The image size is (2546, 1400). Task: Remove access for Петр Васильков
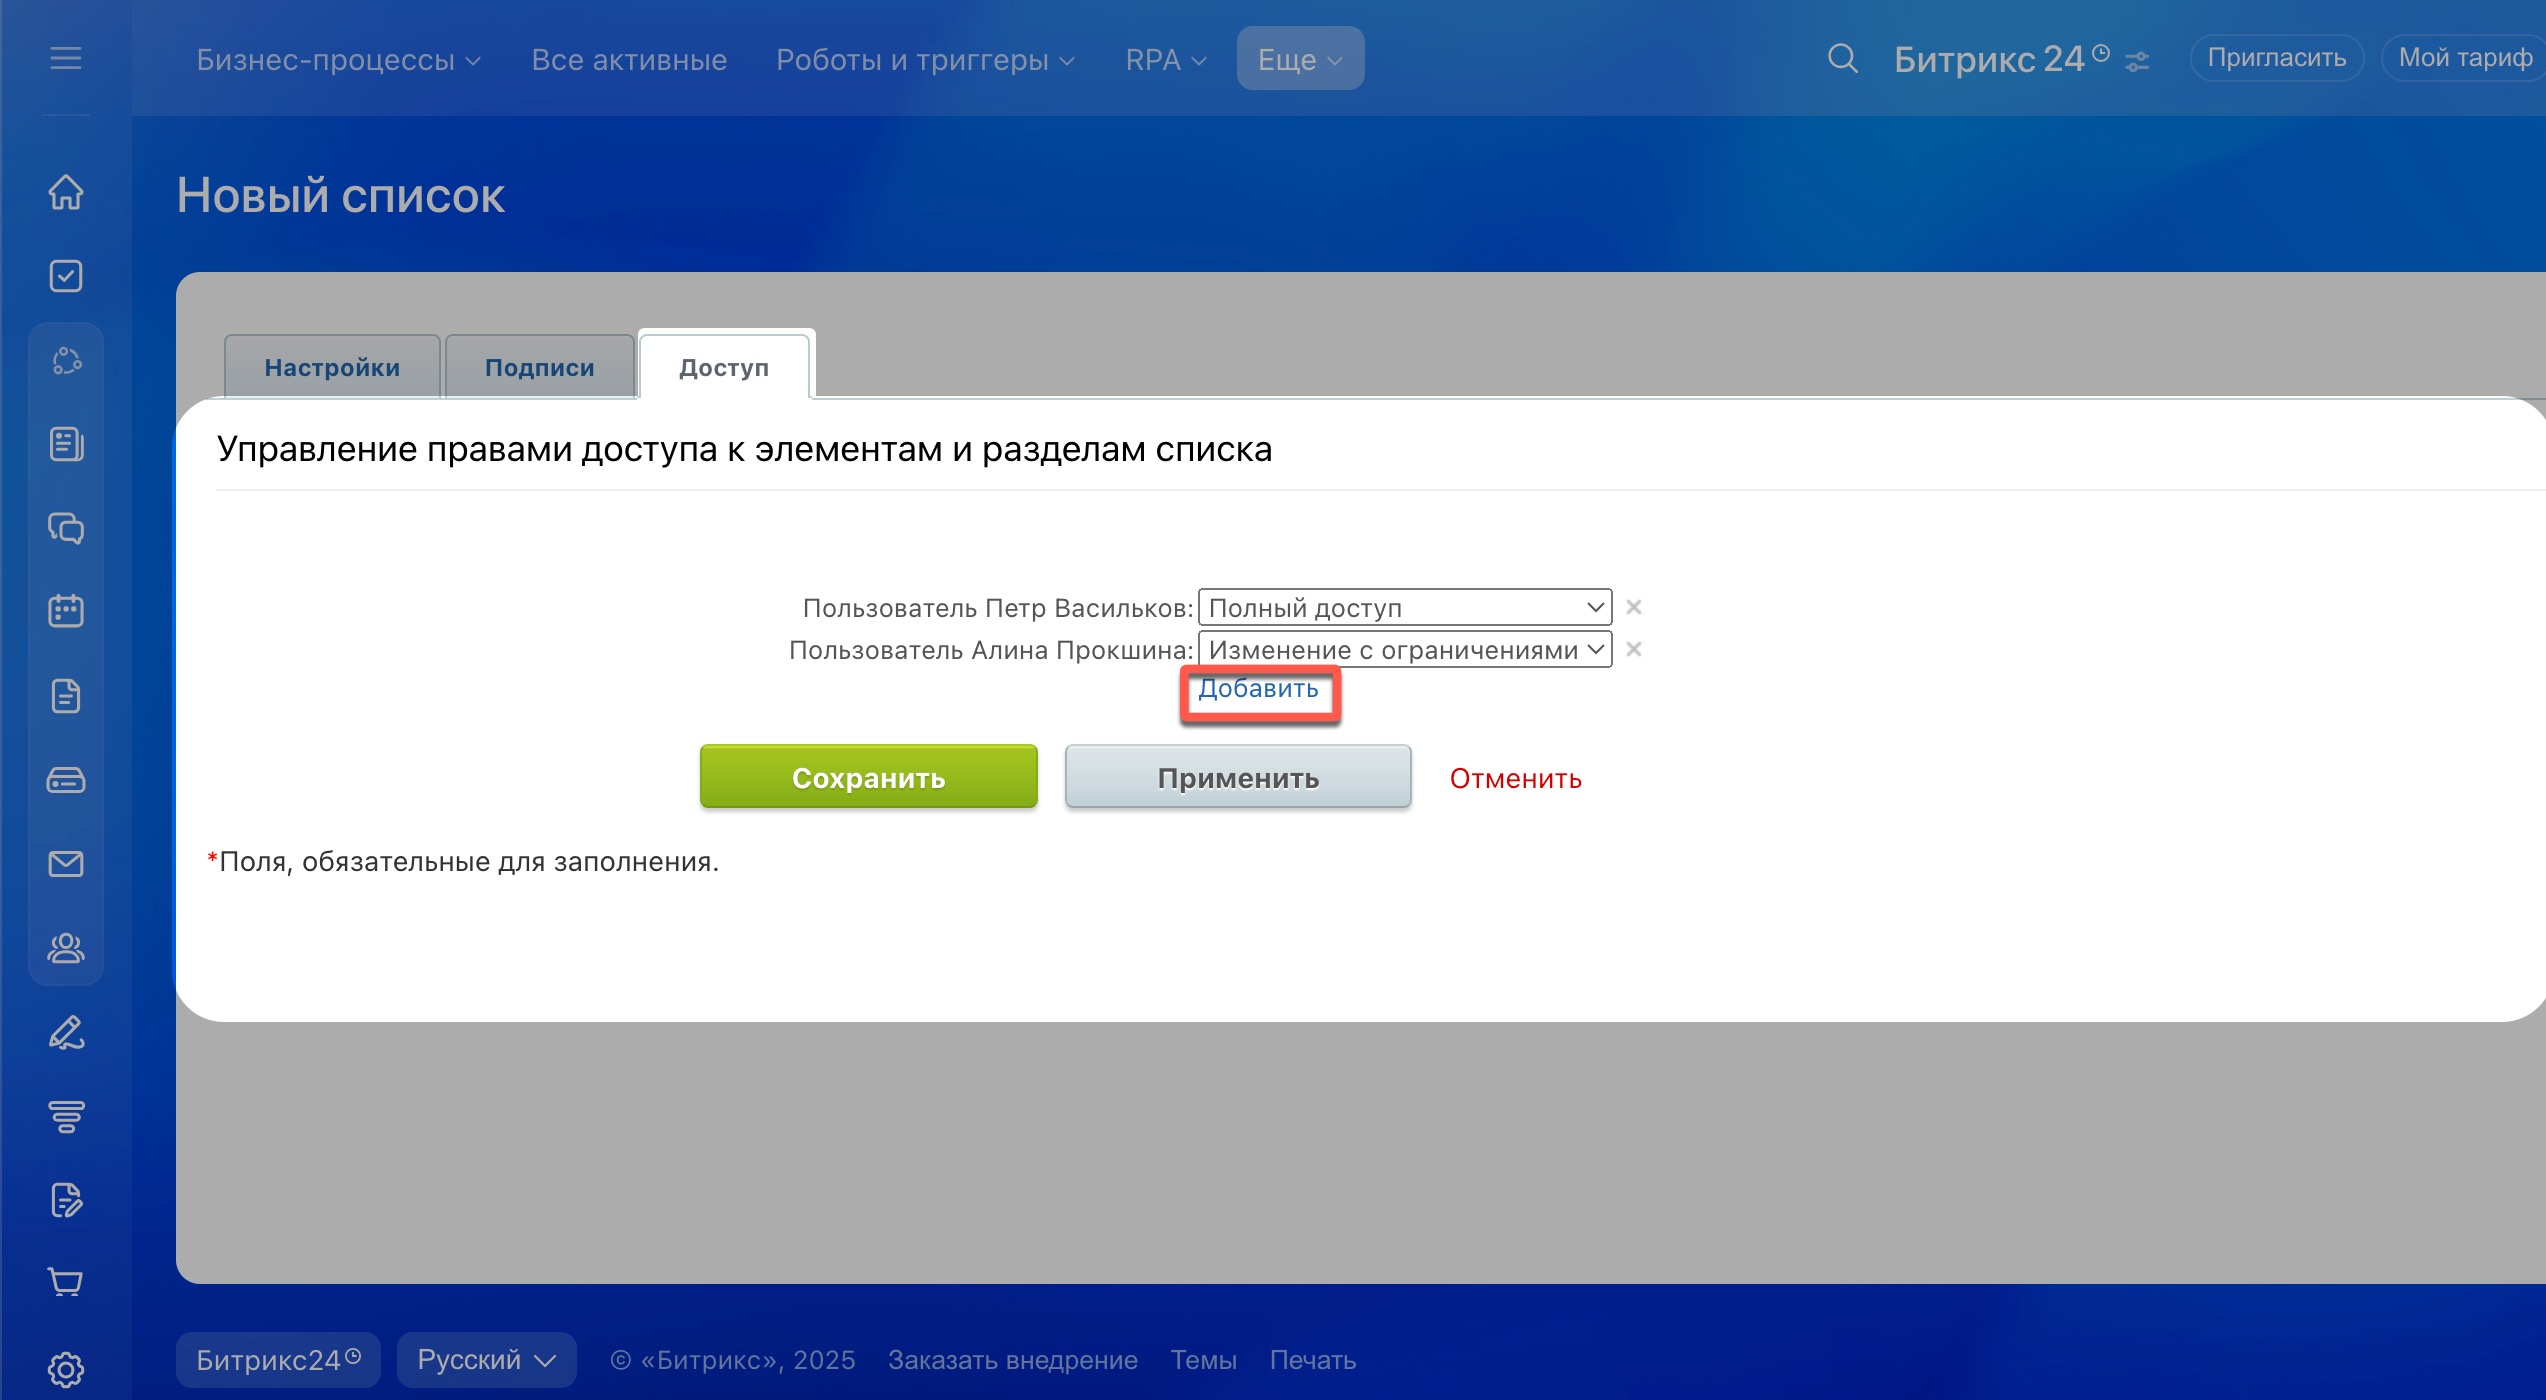click(1634, 607)
